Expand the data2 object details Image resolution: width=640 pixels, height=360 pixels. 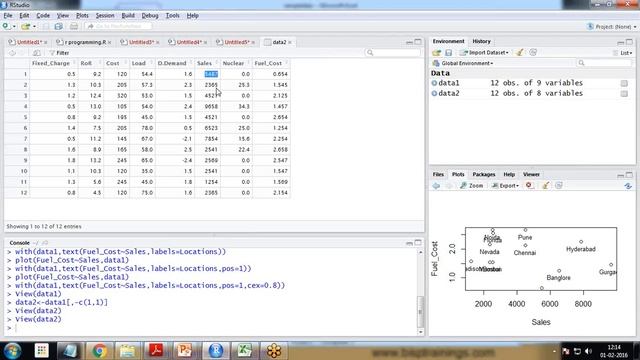434,93
